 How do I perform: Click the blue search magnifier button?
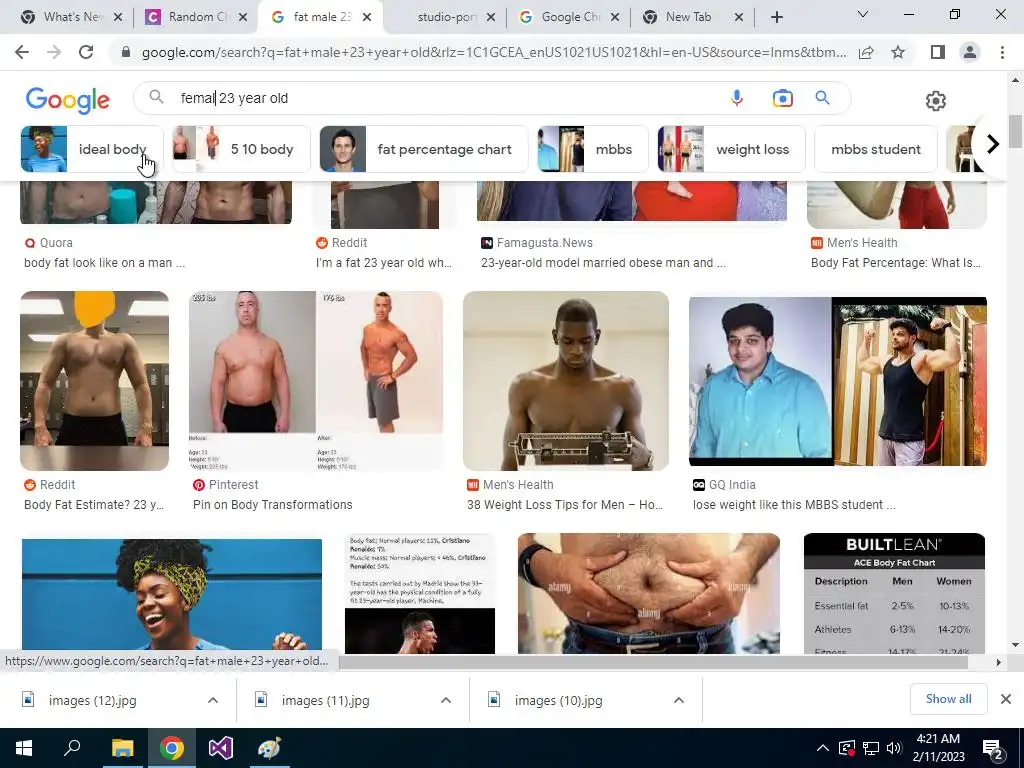coord(822,98)
